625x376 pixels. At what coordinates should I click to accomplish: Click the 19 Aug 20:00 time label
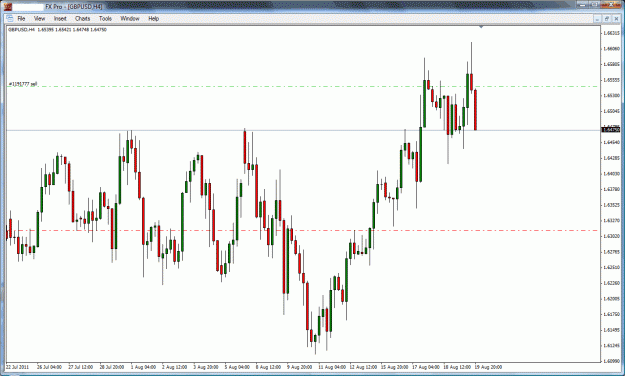(x=488, y=367)
